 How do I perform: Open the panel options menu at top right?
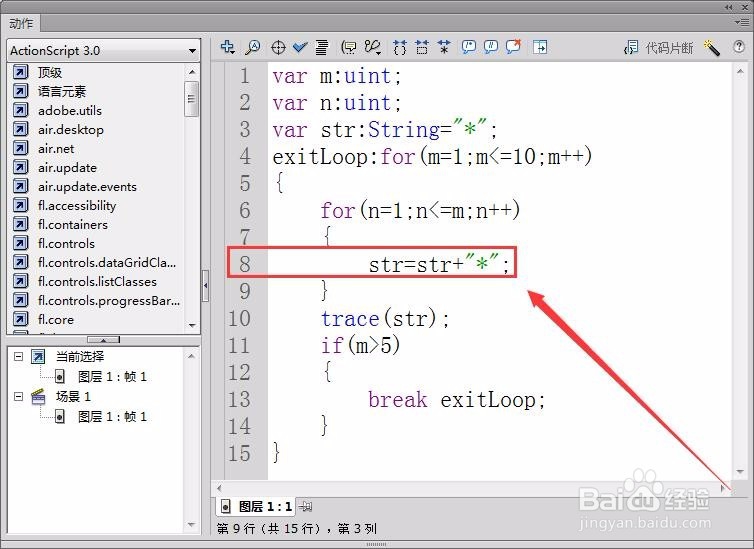(x=743, y=23)
